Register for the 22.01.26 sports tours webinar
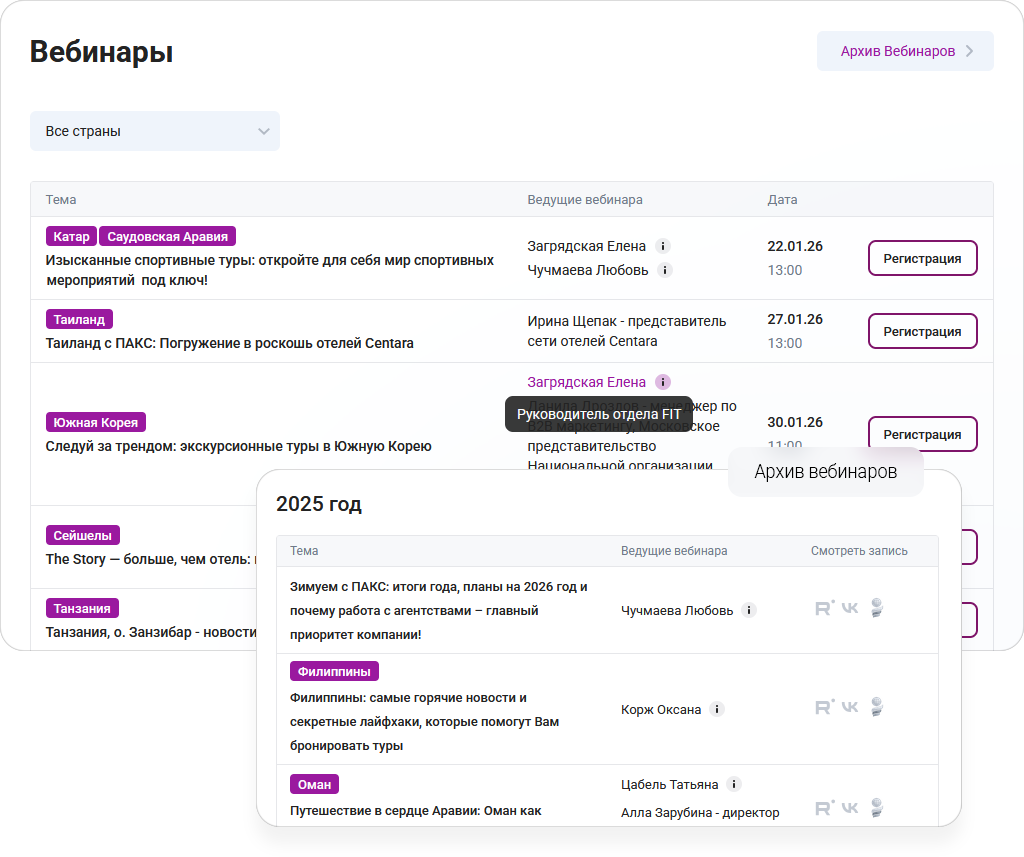1024x857 pixels. [x=922, y=258]
